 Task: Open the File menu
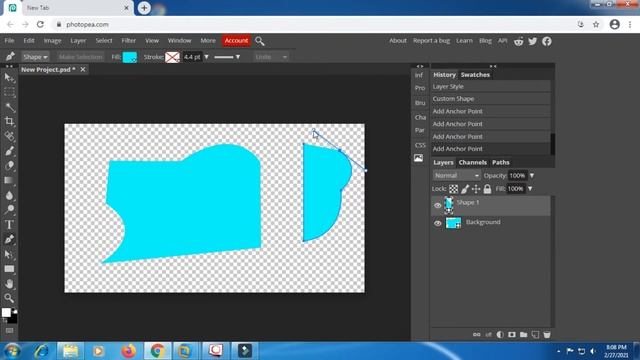pos(9,41)
